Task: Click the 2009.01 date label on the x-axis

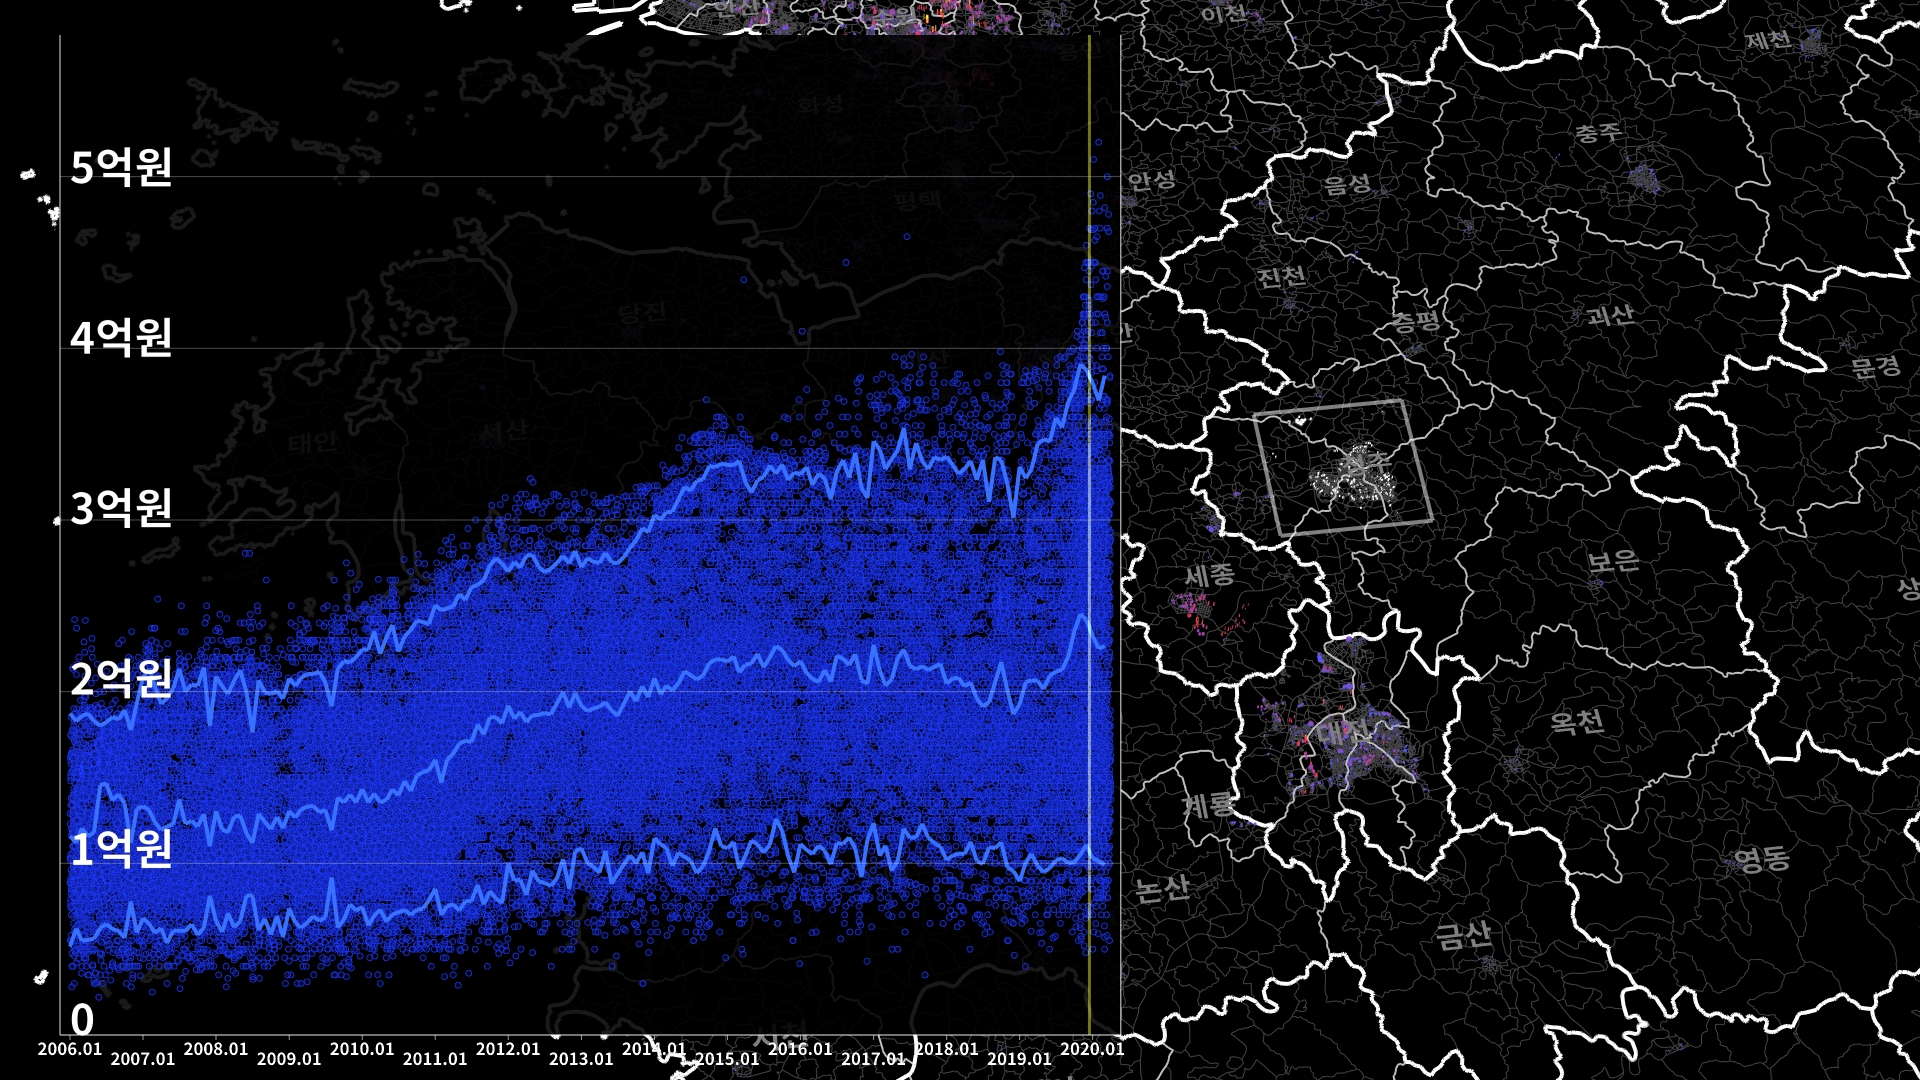Action: [289, 1059]
